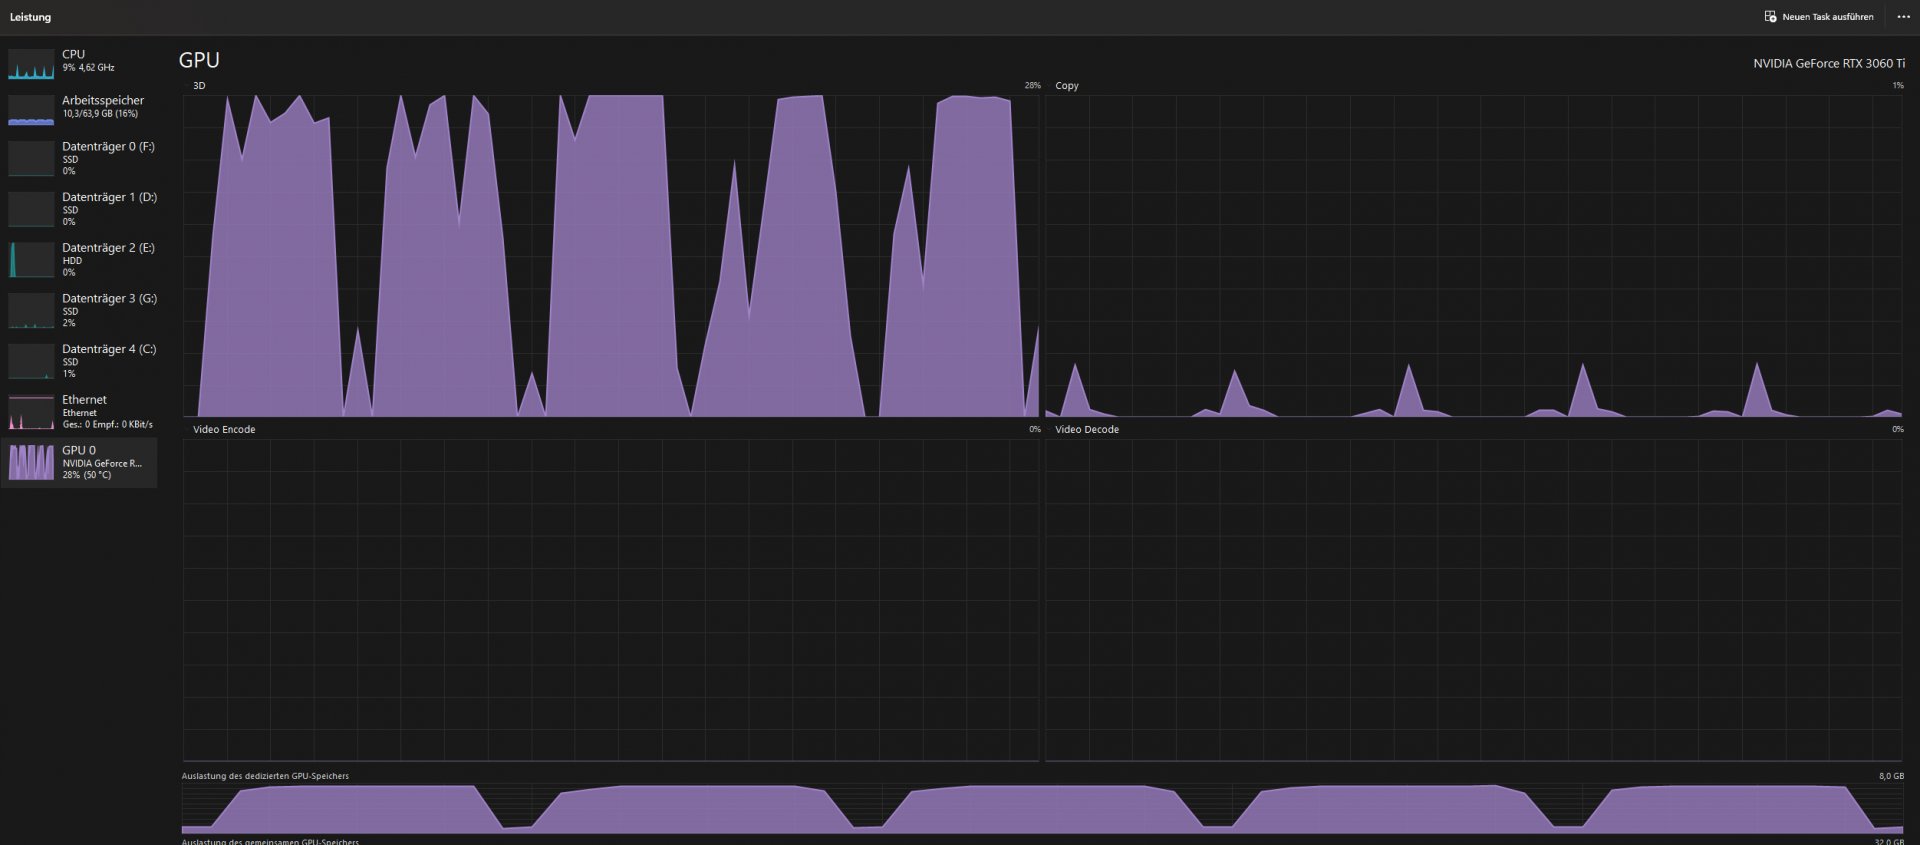Open the Arbeitsspeicher memory entry
This screenshot has width=1920, height=845.
pos(79,109)
